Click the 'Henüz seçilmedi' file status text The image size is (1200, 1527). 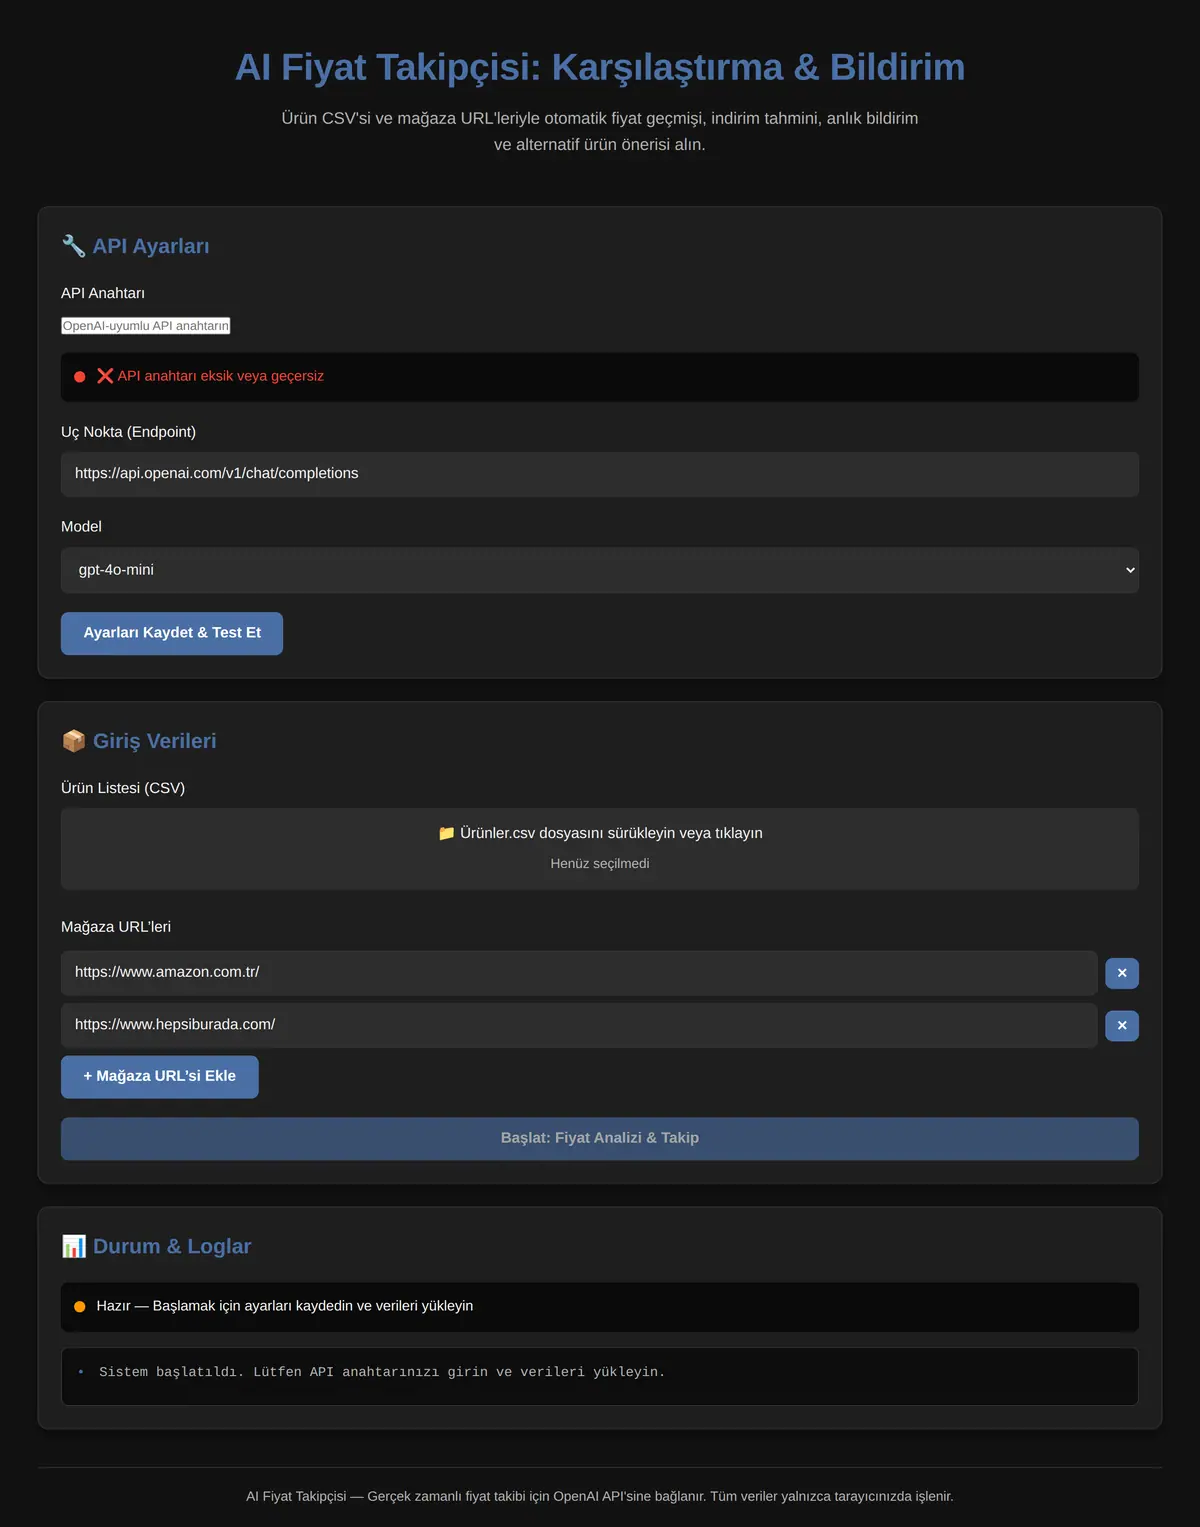tap(600, 864)
